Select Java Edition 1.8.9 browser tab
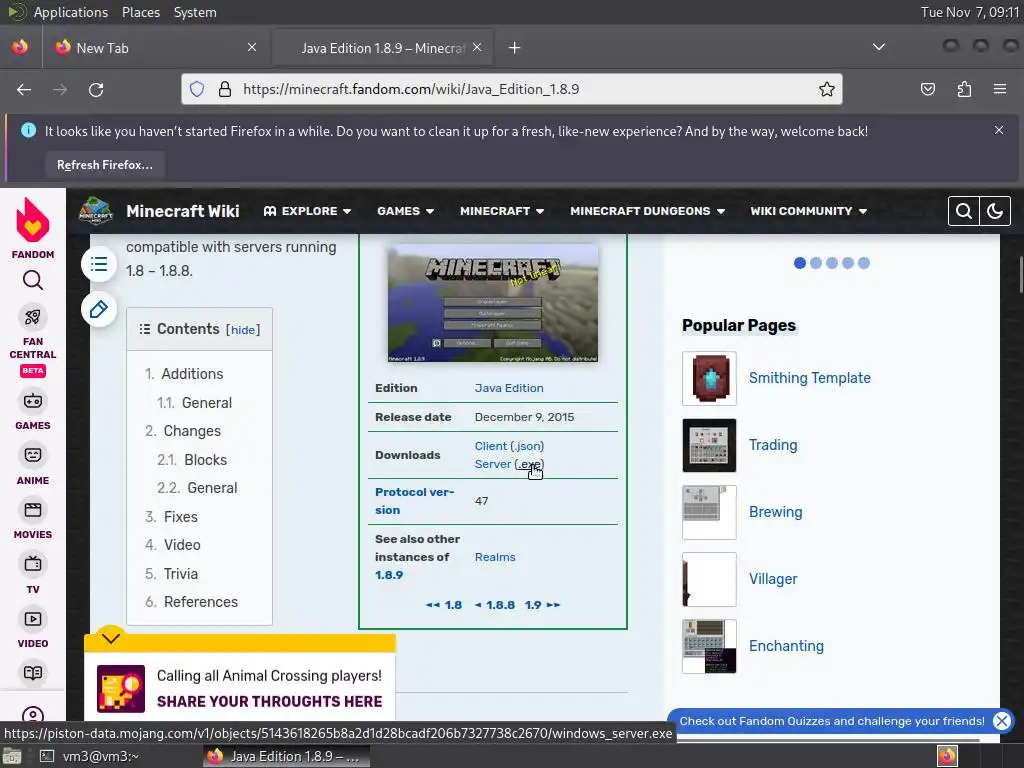This screenshot has width=1024, height=768. (382, 48)
